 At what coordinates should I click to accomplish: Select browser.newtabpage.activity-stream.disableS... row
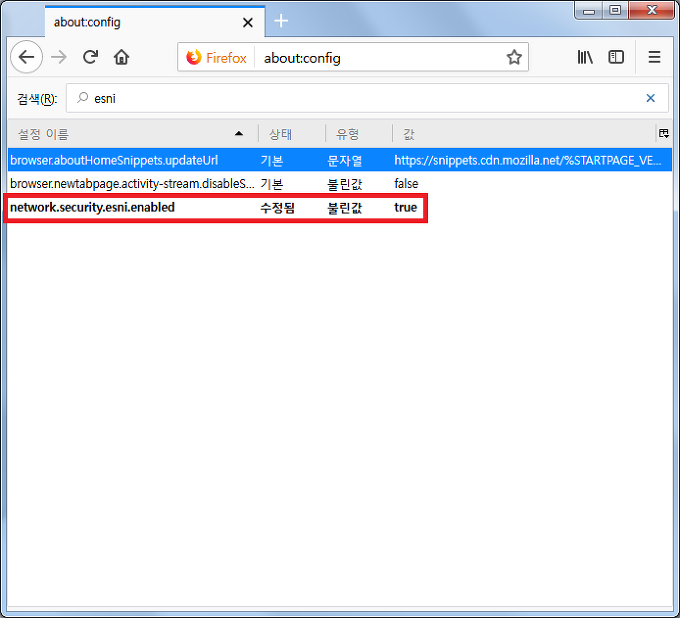[340, 184]
